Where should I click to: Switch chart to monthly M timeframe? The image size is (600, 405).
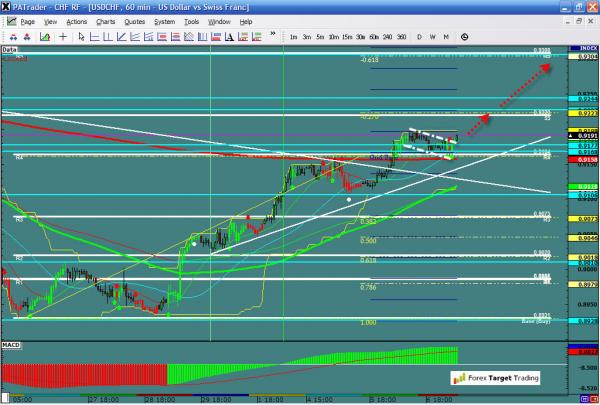click(446, 37)
